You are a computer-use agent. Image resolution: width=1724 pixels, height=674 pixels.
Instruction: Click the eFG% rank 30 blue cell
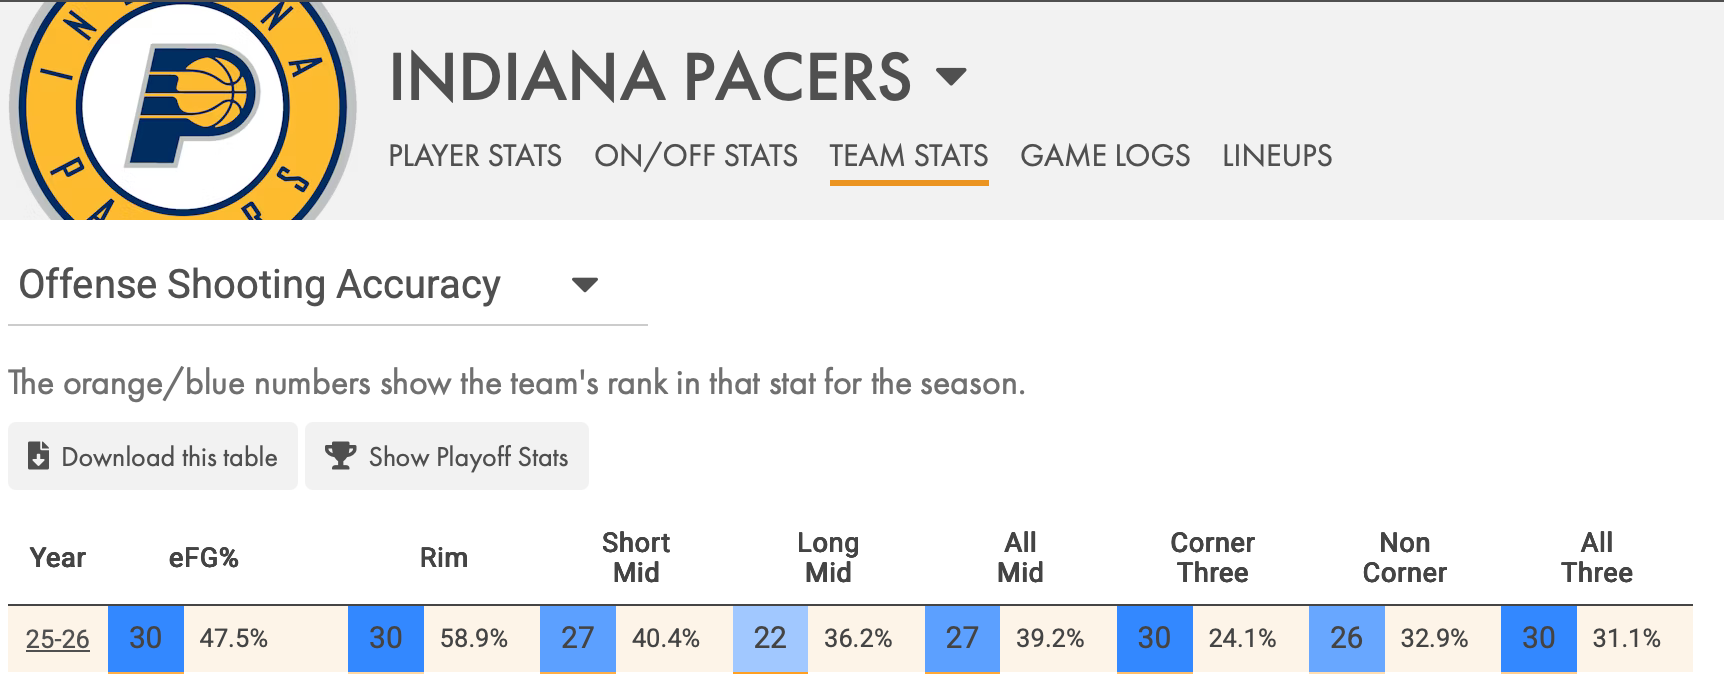(146, 638)
